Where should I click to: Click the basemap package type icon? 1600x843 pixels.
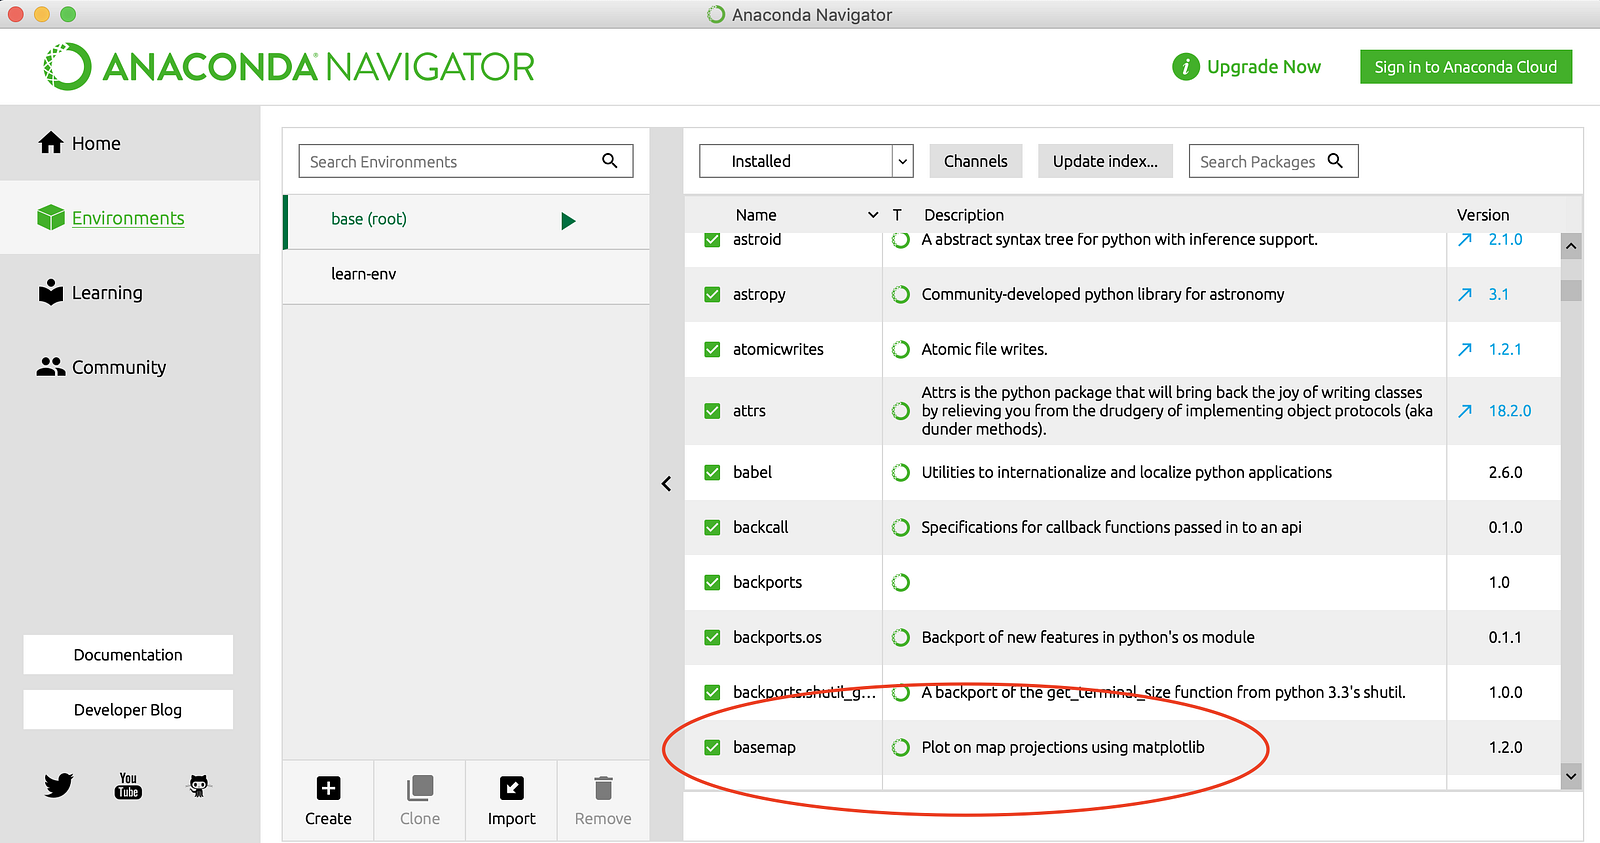point(901,747)
